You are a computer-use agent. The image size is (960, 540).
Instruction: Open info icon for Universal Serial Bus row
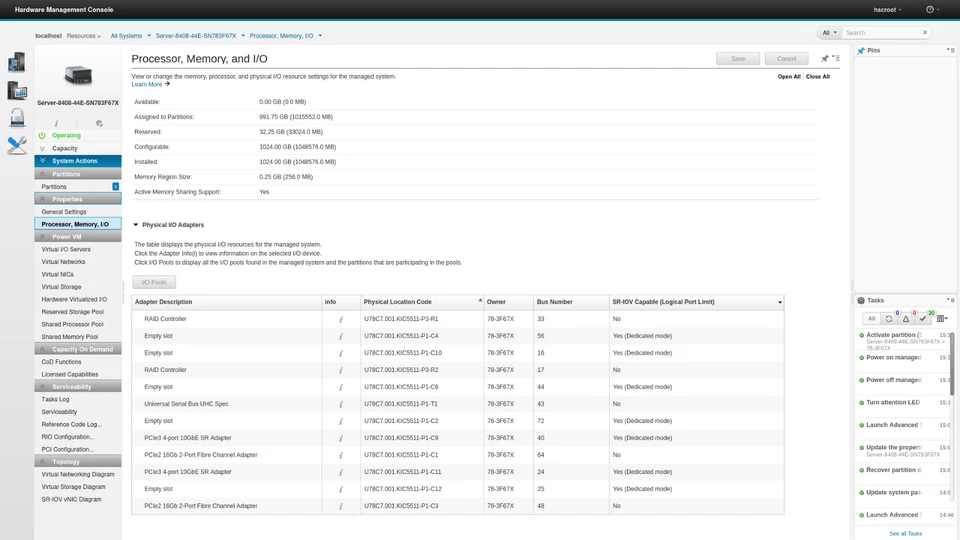coord(341,404)
